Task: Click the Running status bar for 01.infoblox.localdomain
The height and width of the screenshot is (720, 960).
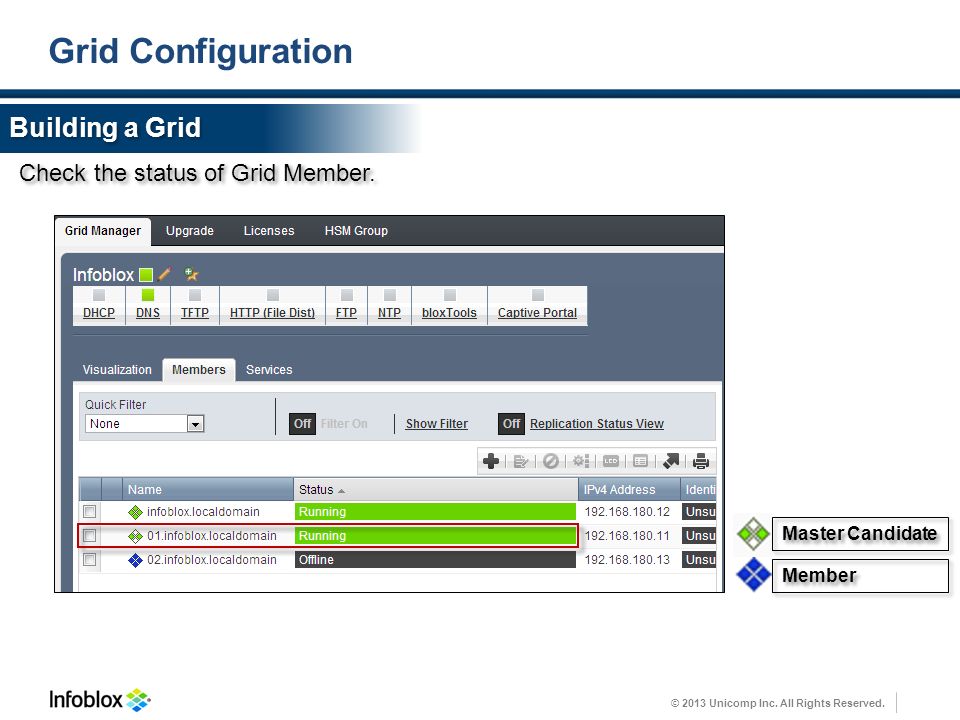Action: pyautogui.click(x=435, y=536)
